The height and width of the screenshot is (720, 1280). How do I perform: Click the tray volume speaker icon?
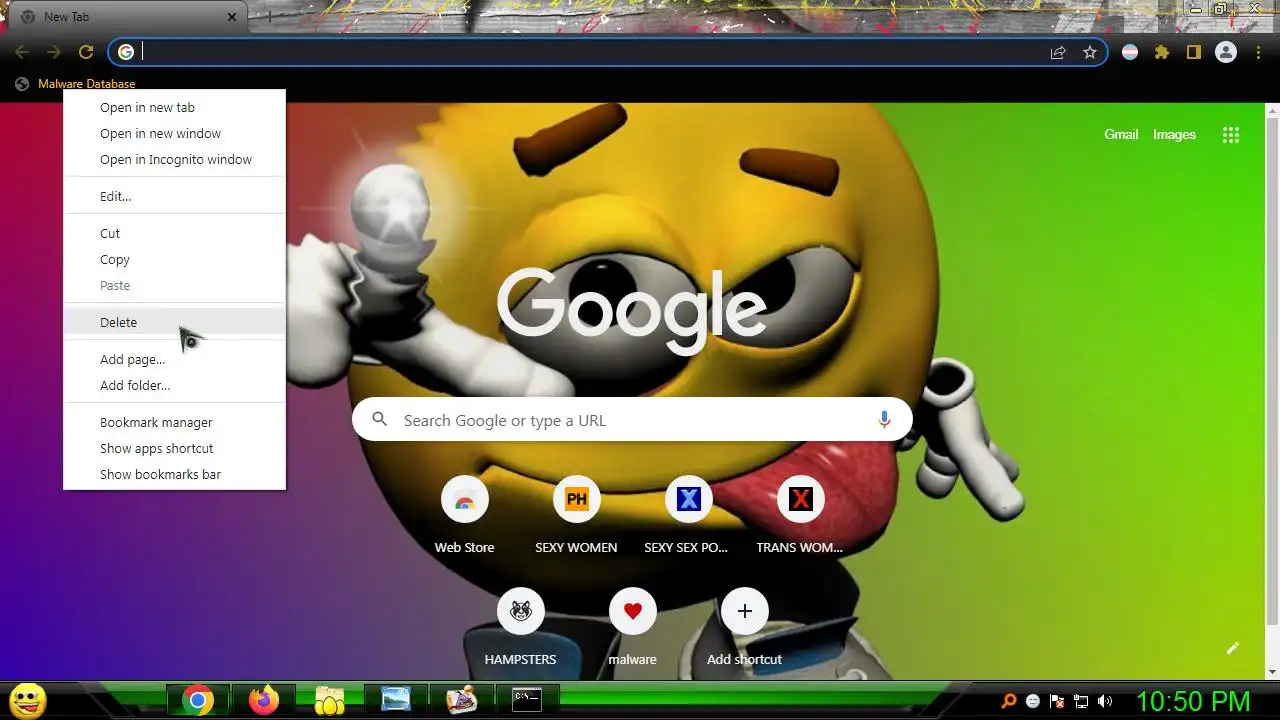click(x=1105, y=701)
